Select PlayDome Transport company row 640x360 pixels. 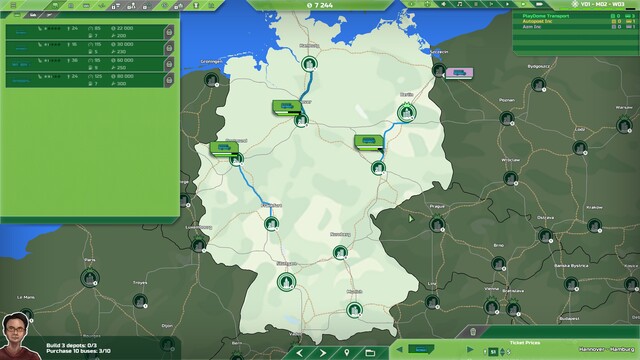(x=576, y=16)
